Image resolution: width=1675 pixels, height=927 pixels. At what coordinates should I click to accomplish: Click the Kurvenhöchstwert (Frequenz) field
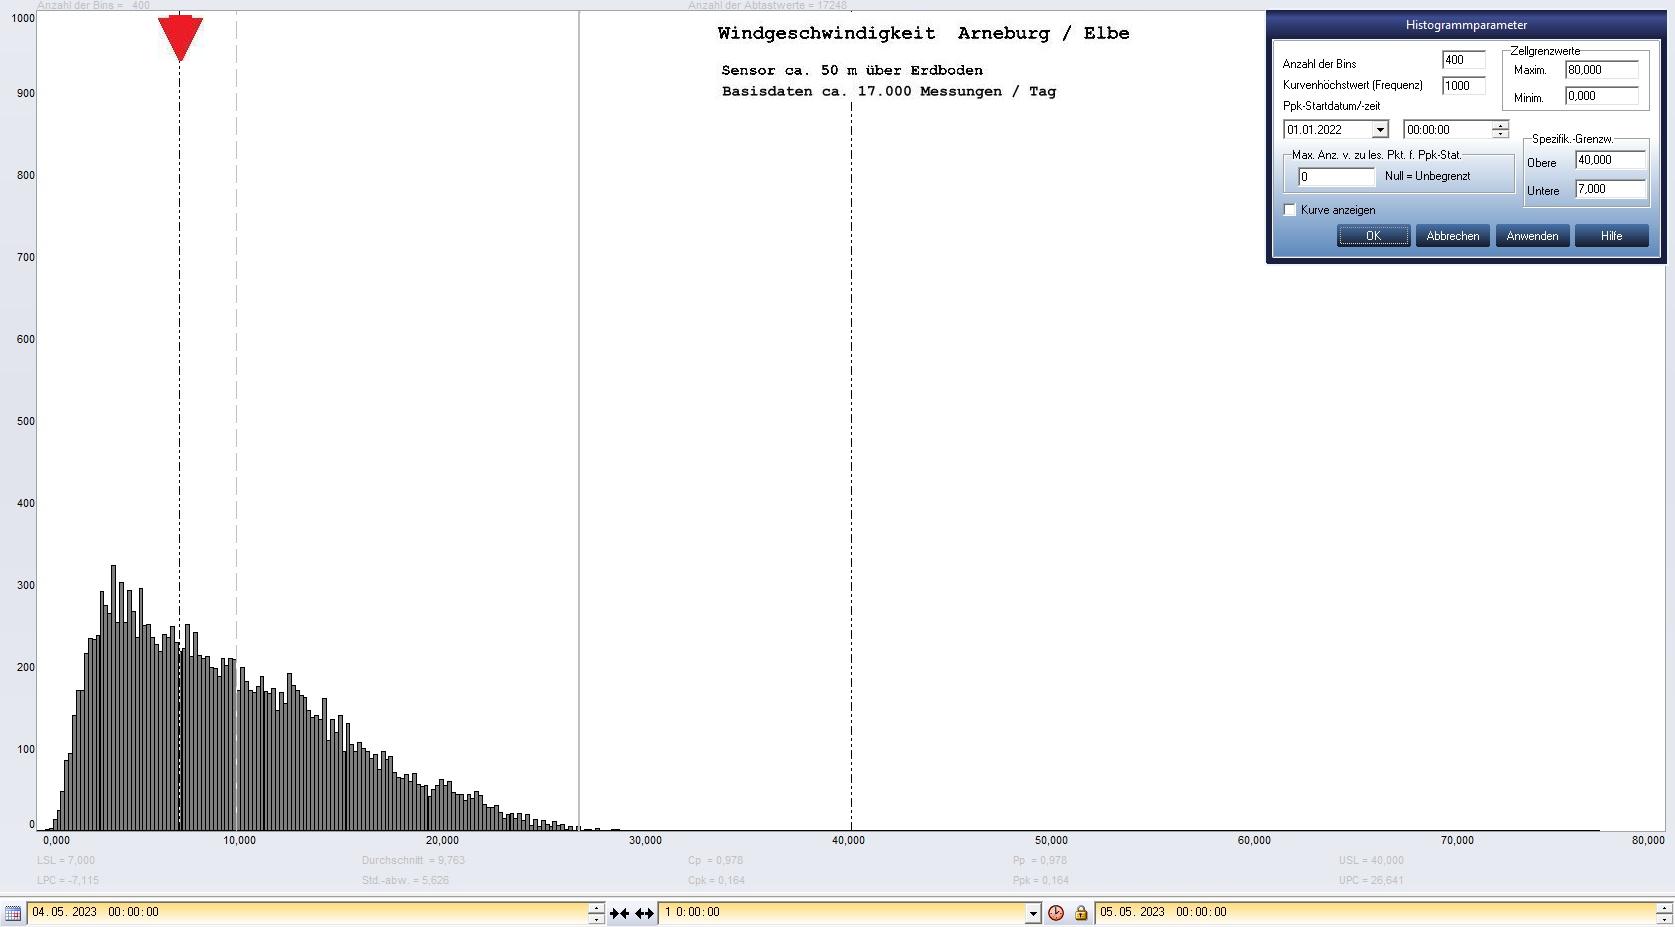pos(1463,86)
